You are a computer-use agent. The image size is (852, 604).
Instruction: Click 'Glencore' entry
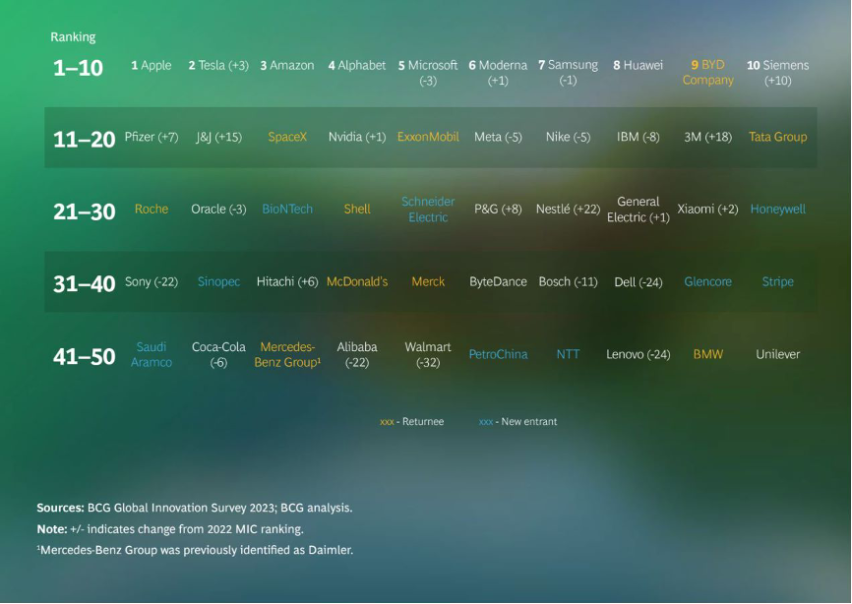point(708,282)
